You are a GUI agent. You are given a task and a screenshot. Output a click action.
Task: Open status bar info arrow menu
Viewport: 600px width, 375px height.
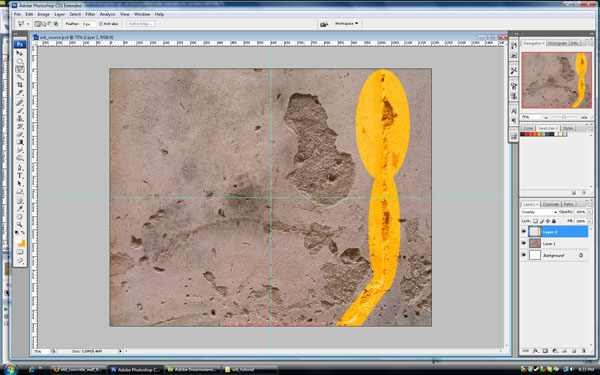pyautogui.click(x=120, y=351)
